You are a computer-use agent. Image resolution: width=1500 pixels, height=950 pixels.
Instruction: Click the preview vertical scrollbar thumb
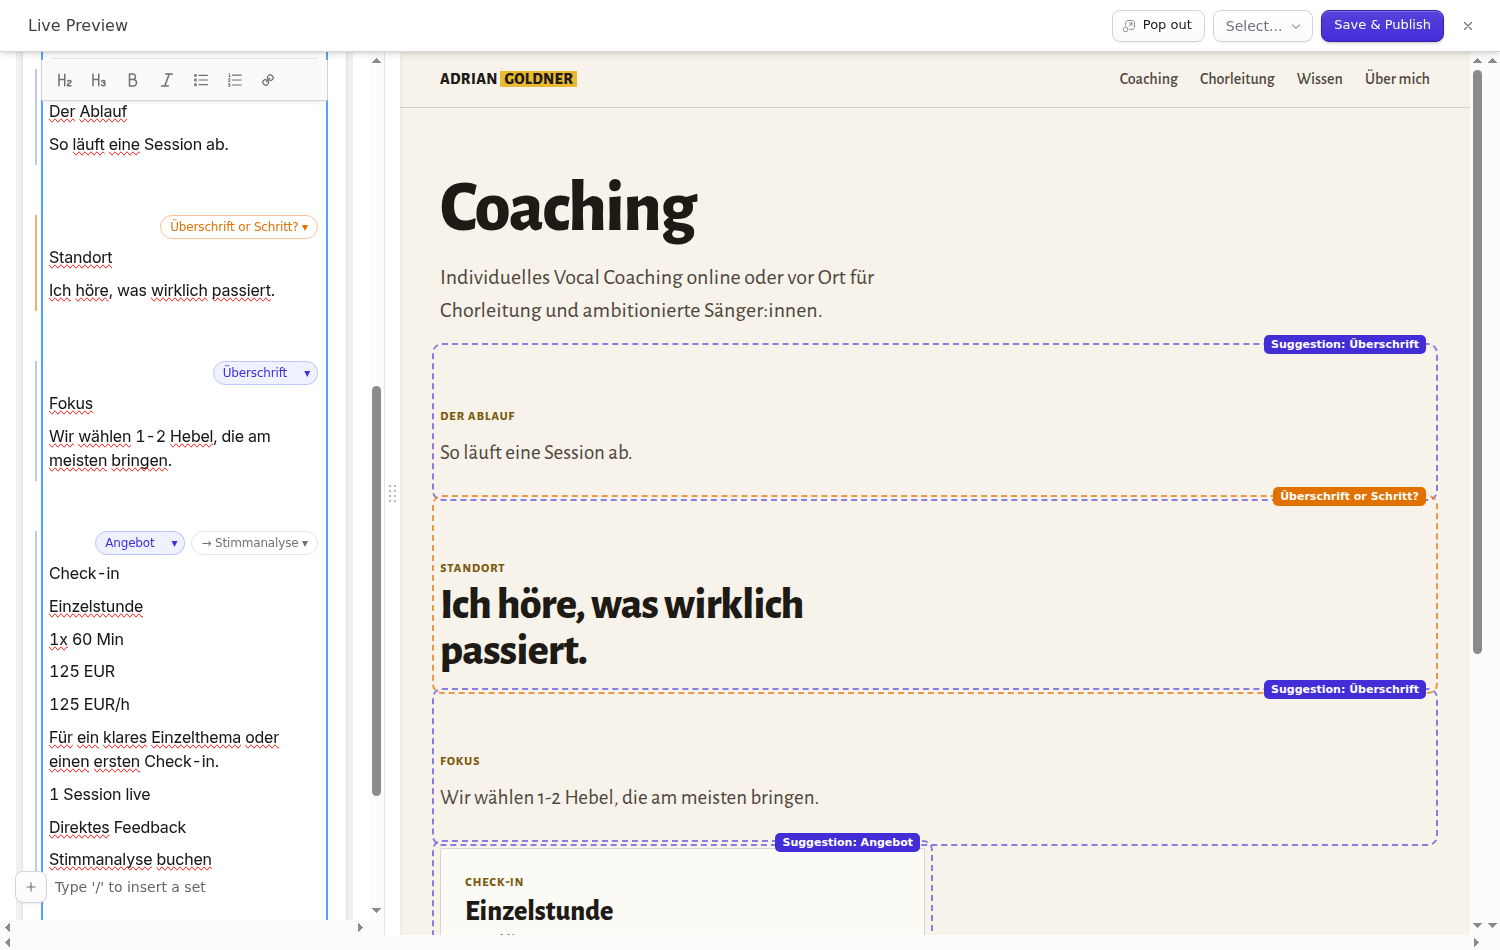(1477, 362)
